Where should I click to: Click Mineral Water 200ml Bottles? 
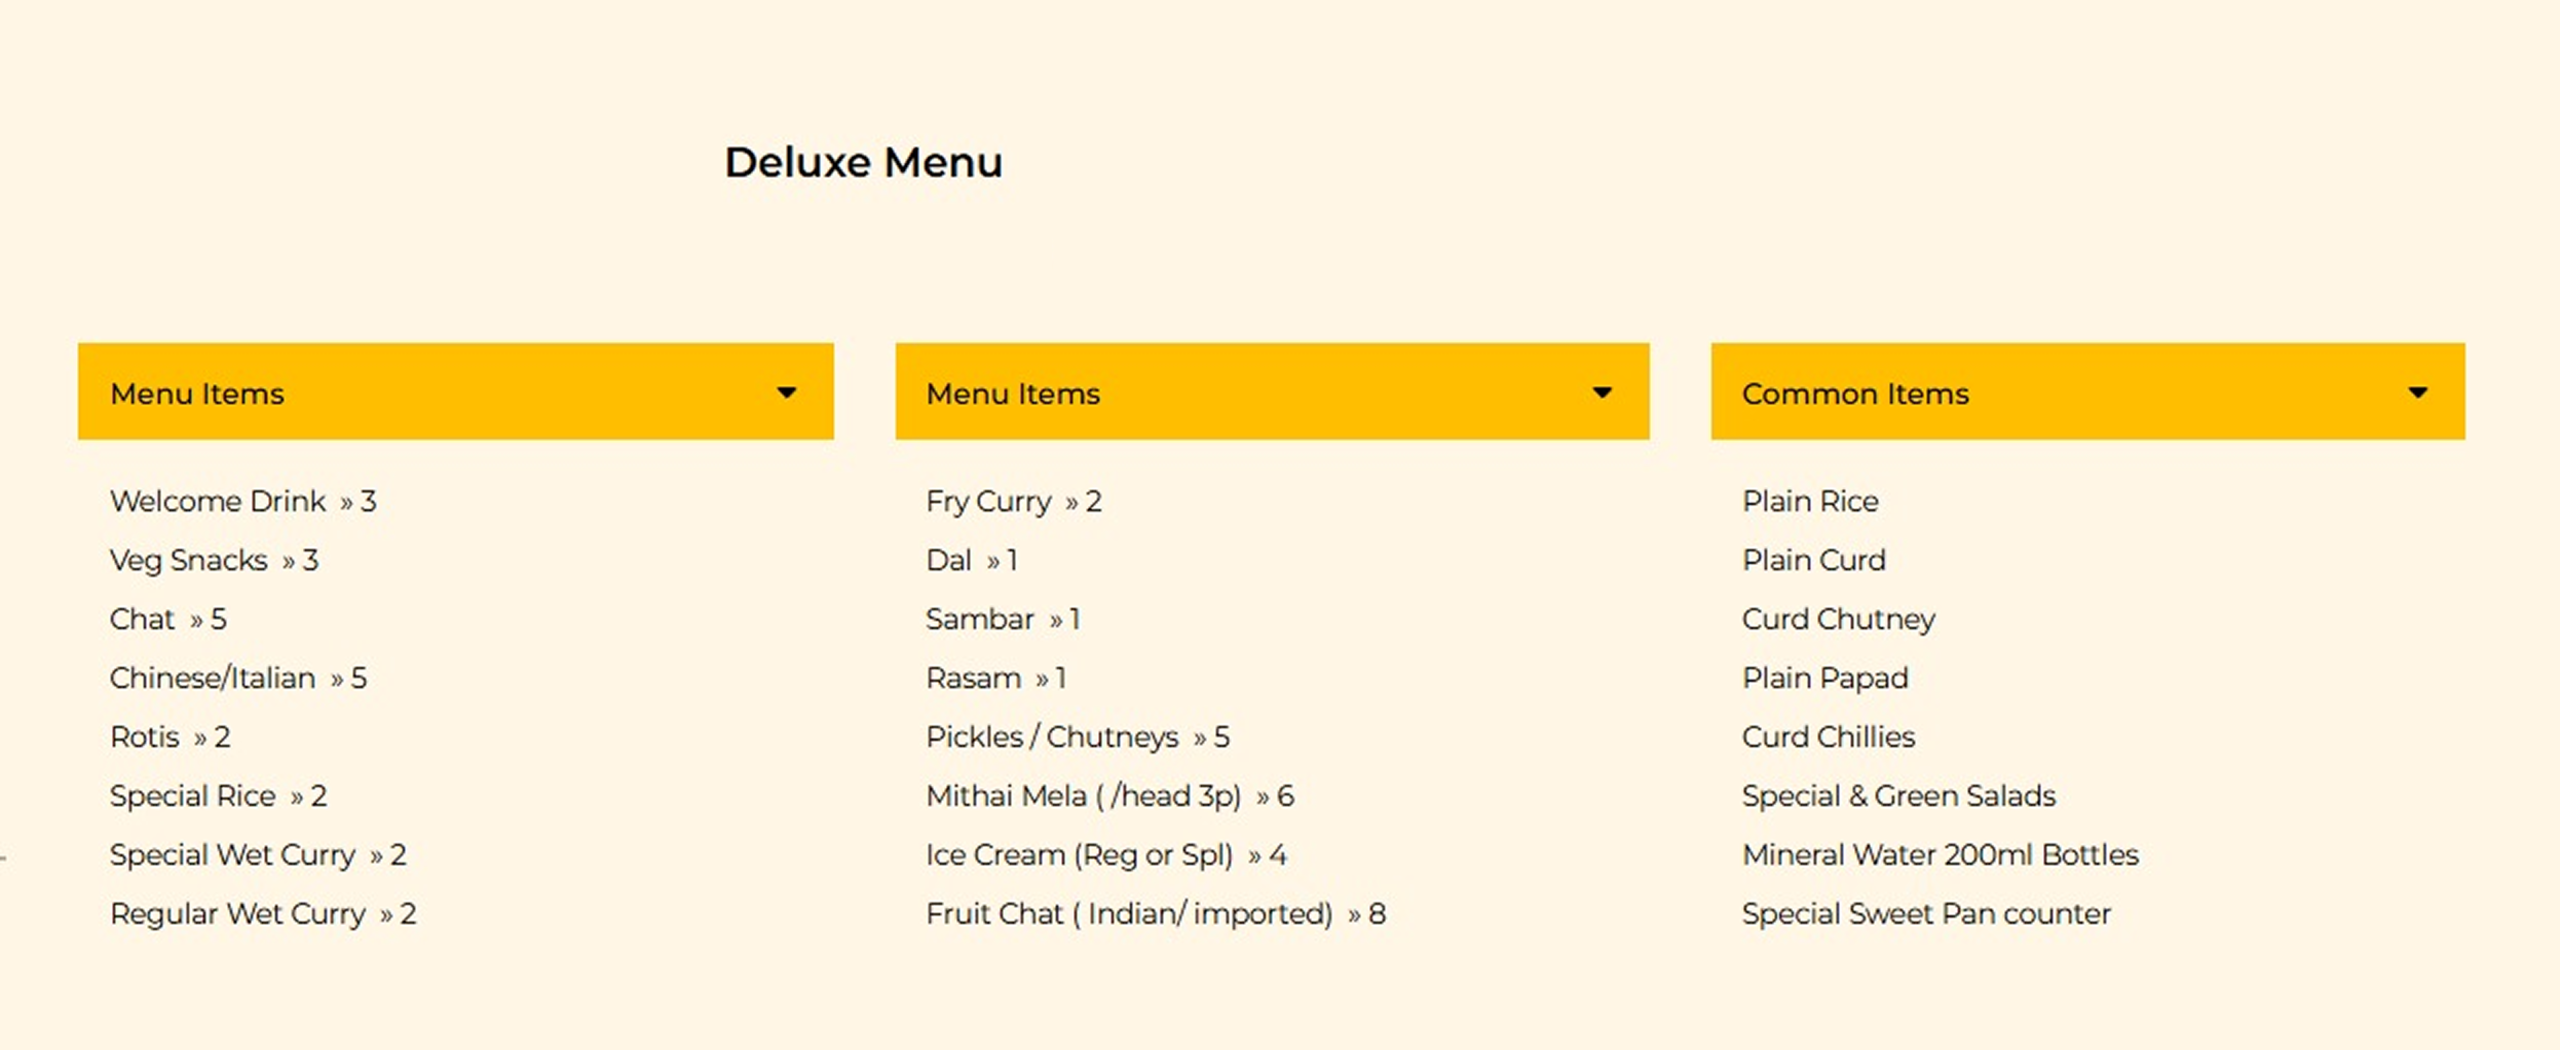(1940, 855)
